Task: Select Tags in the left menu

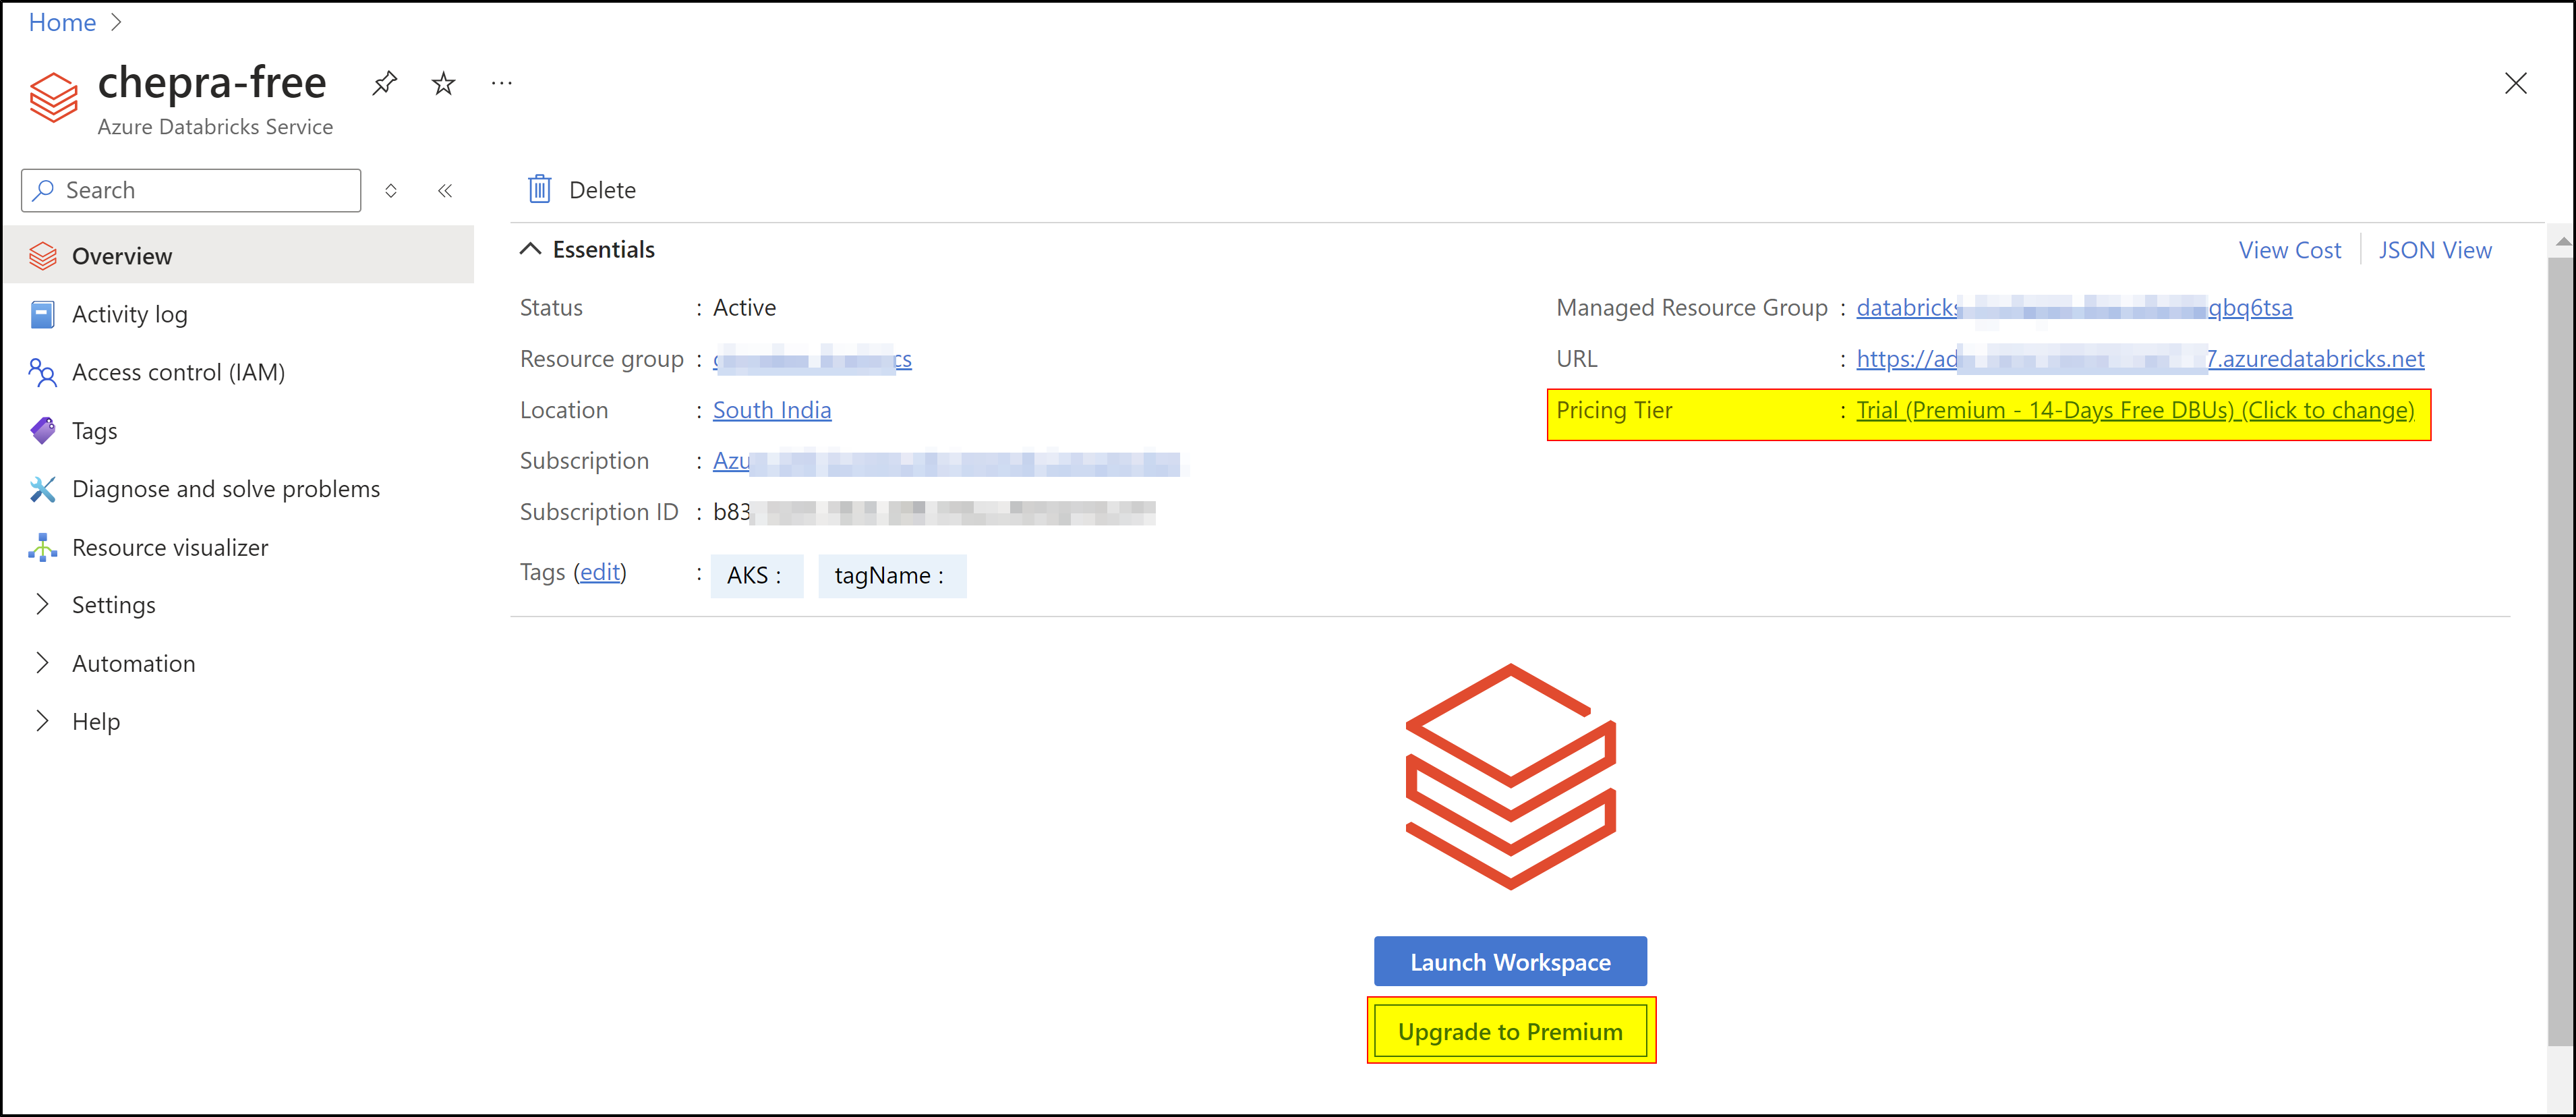Action: [x=95, y=431]
